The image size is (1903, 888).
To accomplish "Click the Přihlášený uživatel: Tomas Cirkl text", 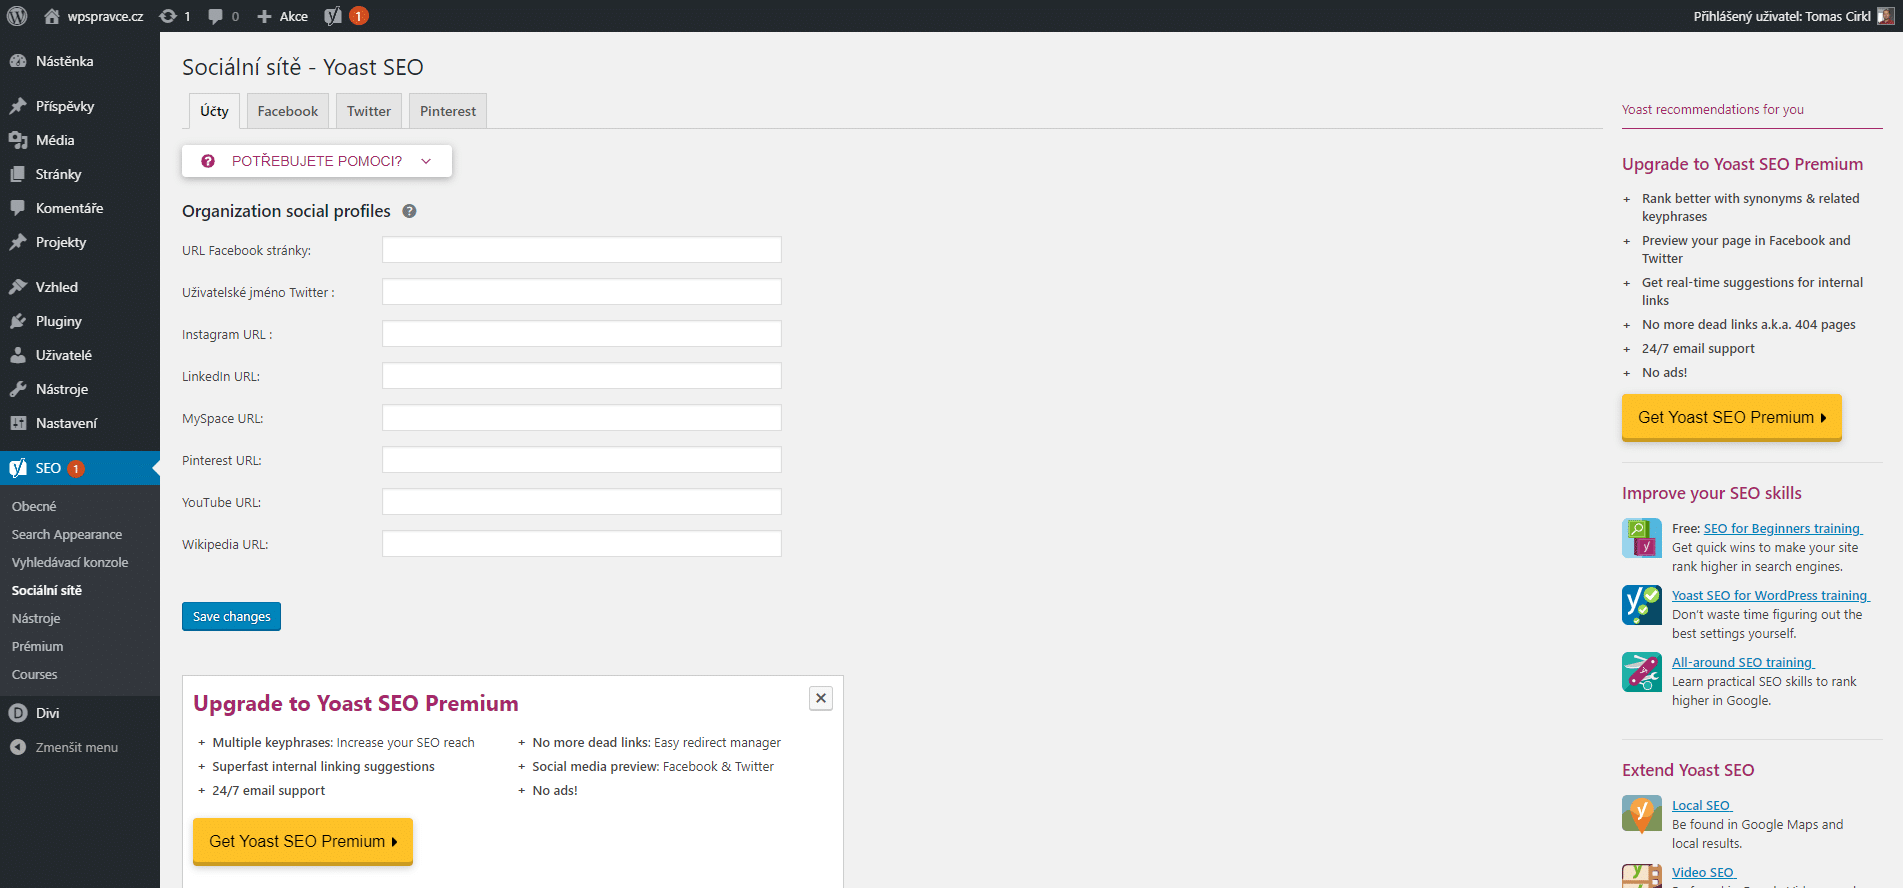I will (1782, 16).
